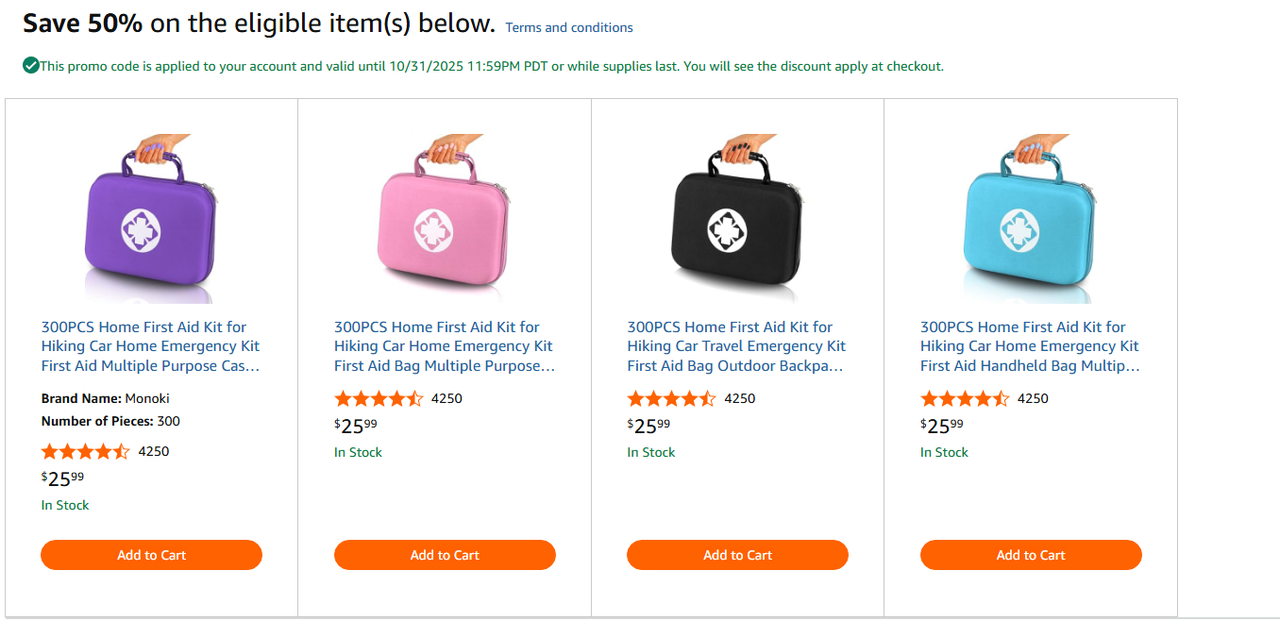Add the black first aid kit to cart
Screen dimensions: 1280x636
click(x=737, y=555)
